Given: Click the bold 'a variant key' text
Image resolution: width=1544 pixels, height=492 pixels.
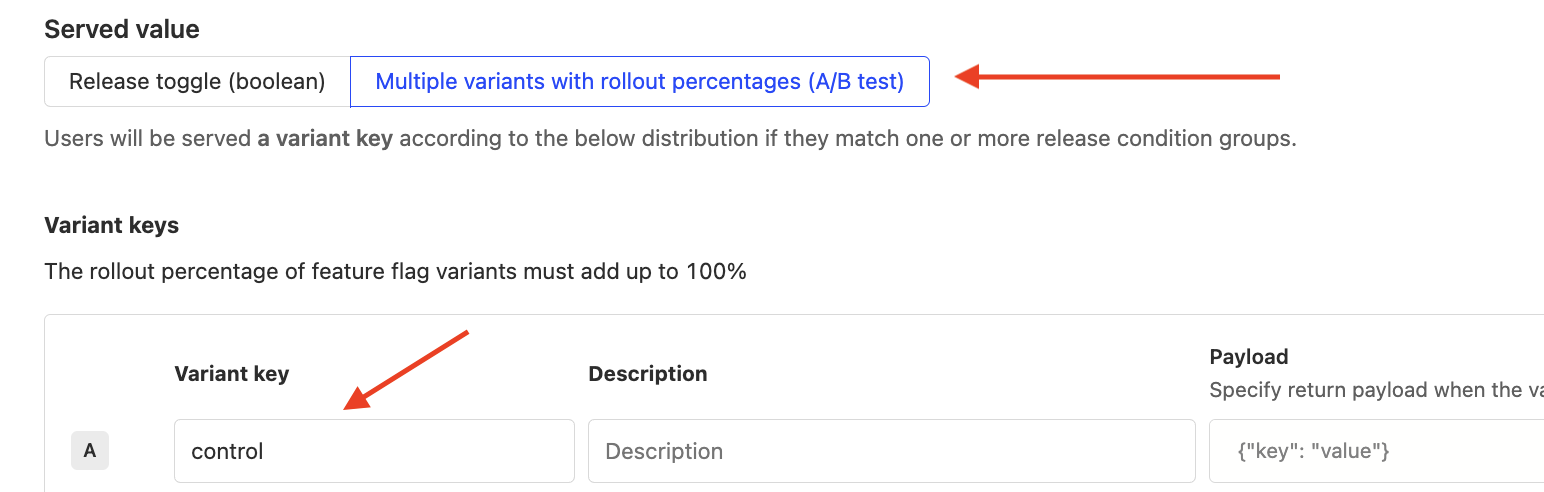Looking at the screenshot, I should (x=325, y=138).
